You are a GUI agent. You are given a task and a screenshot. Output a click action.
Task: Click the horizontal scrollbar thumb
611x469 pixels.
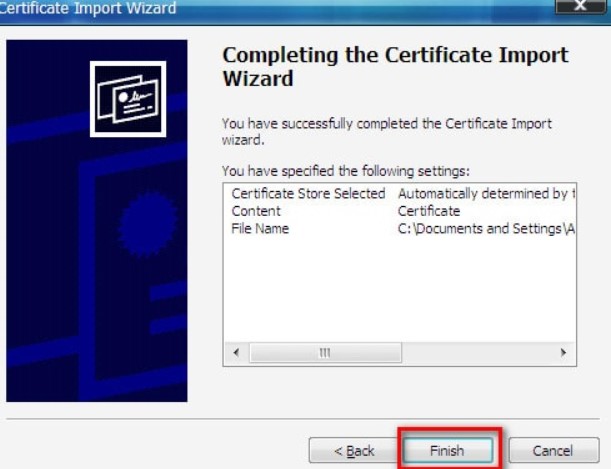tap(325, 353)
